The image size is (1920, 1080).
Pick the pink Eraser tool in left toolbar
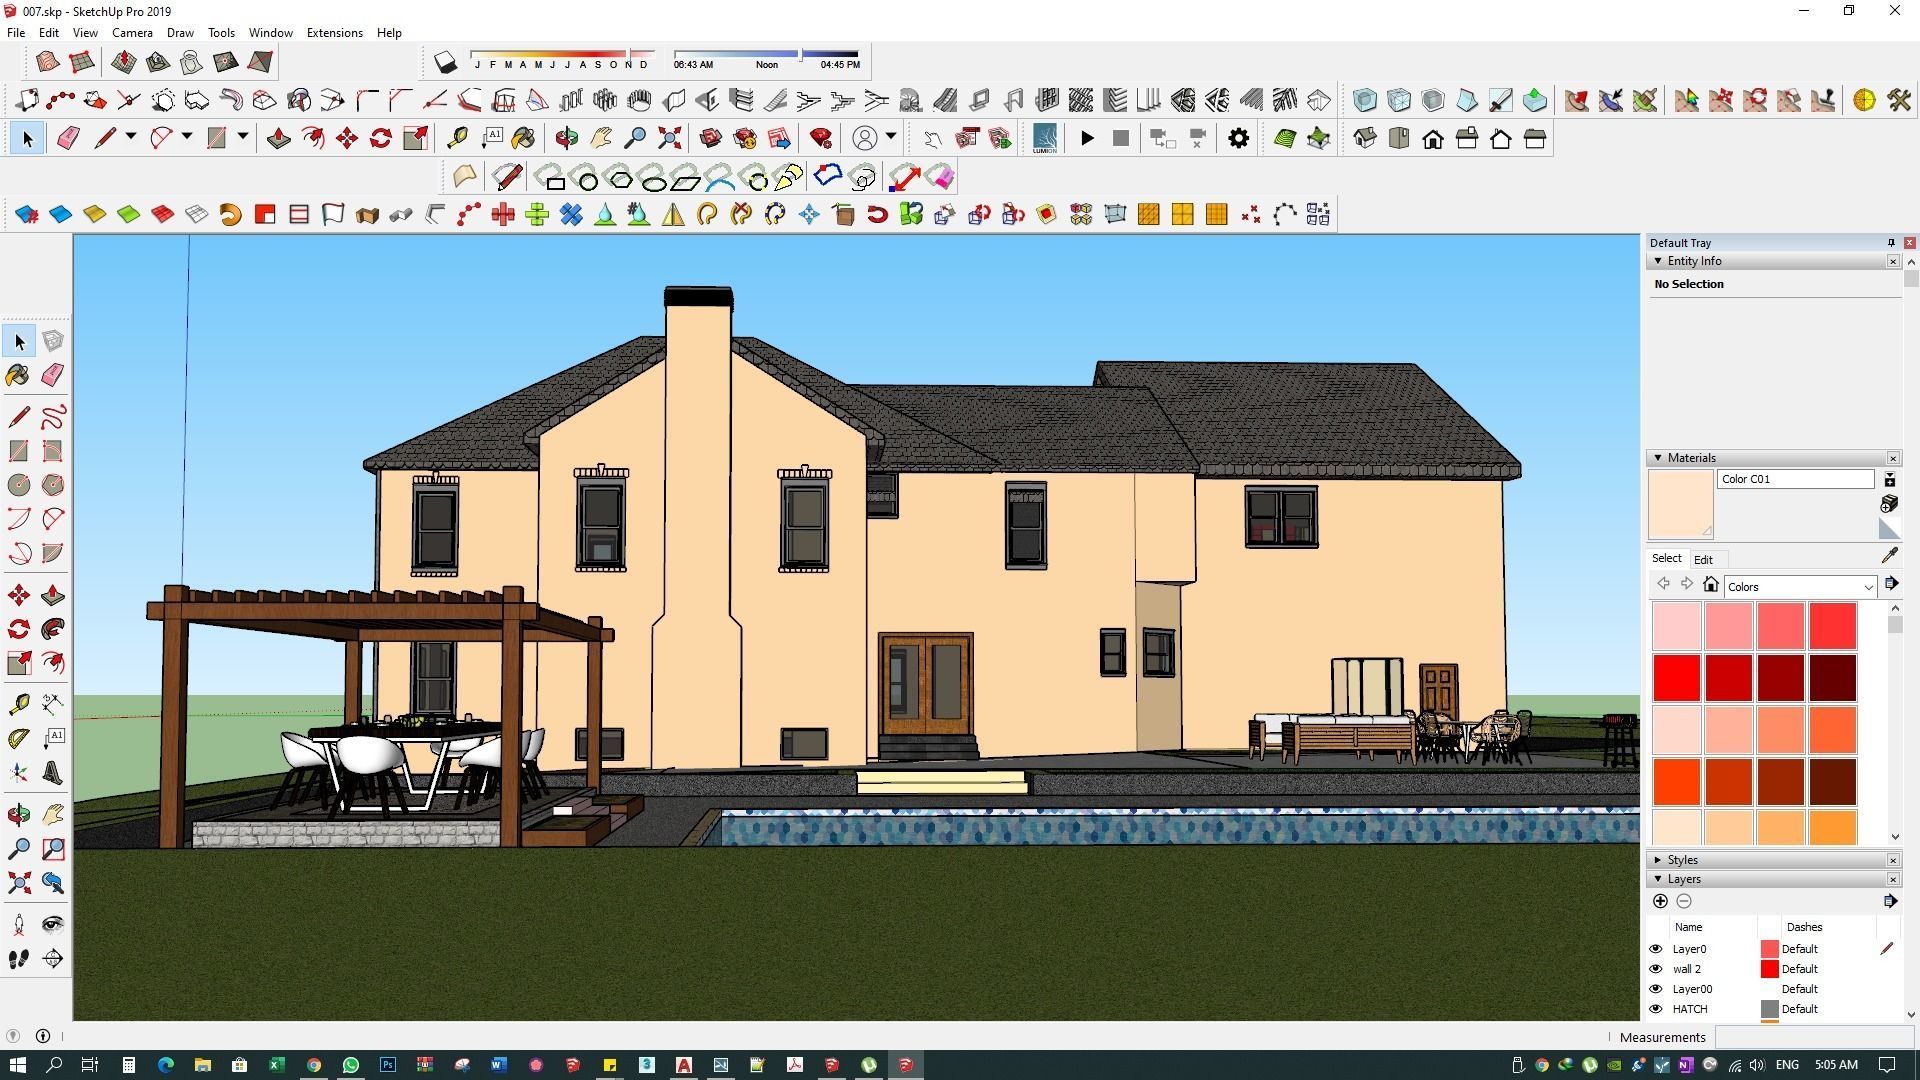point(53,375)
